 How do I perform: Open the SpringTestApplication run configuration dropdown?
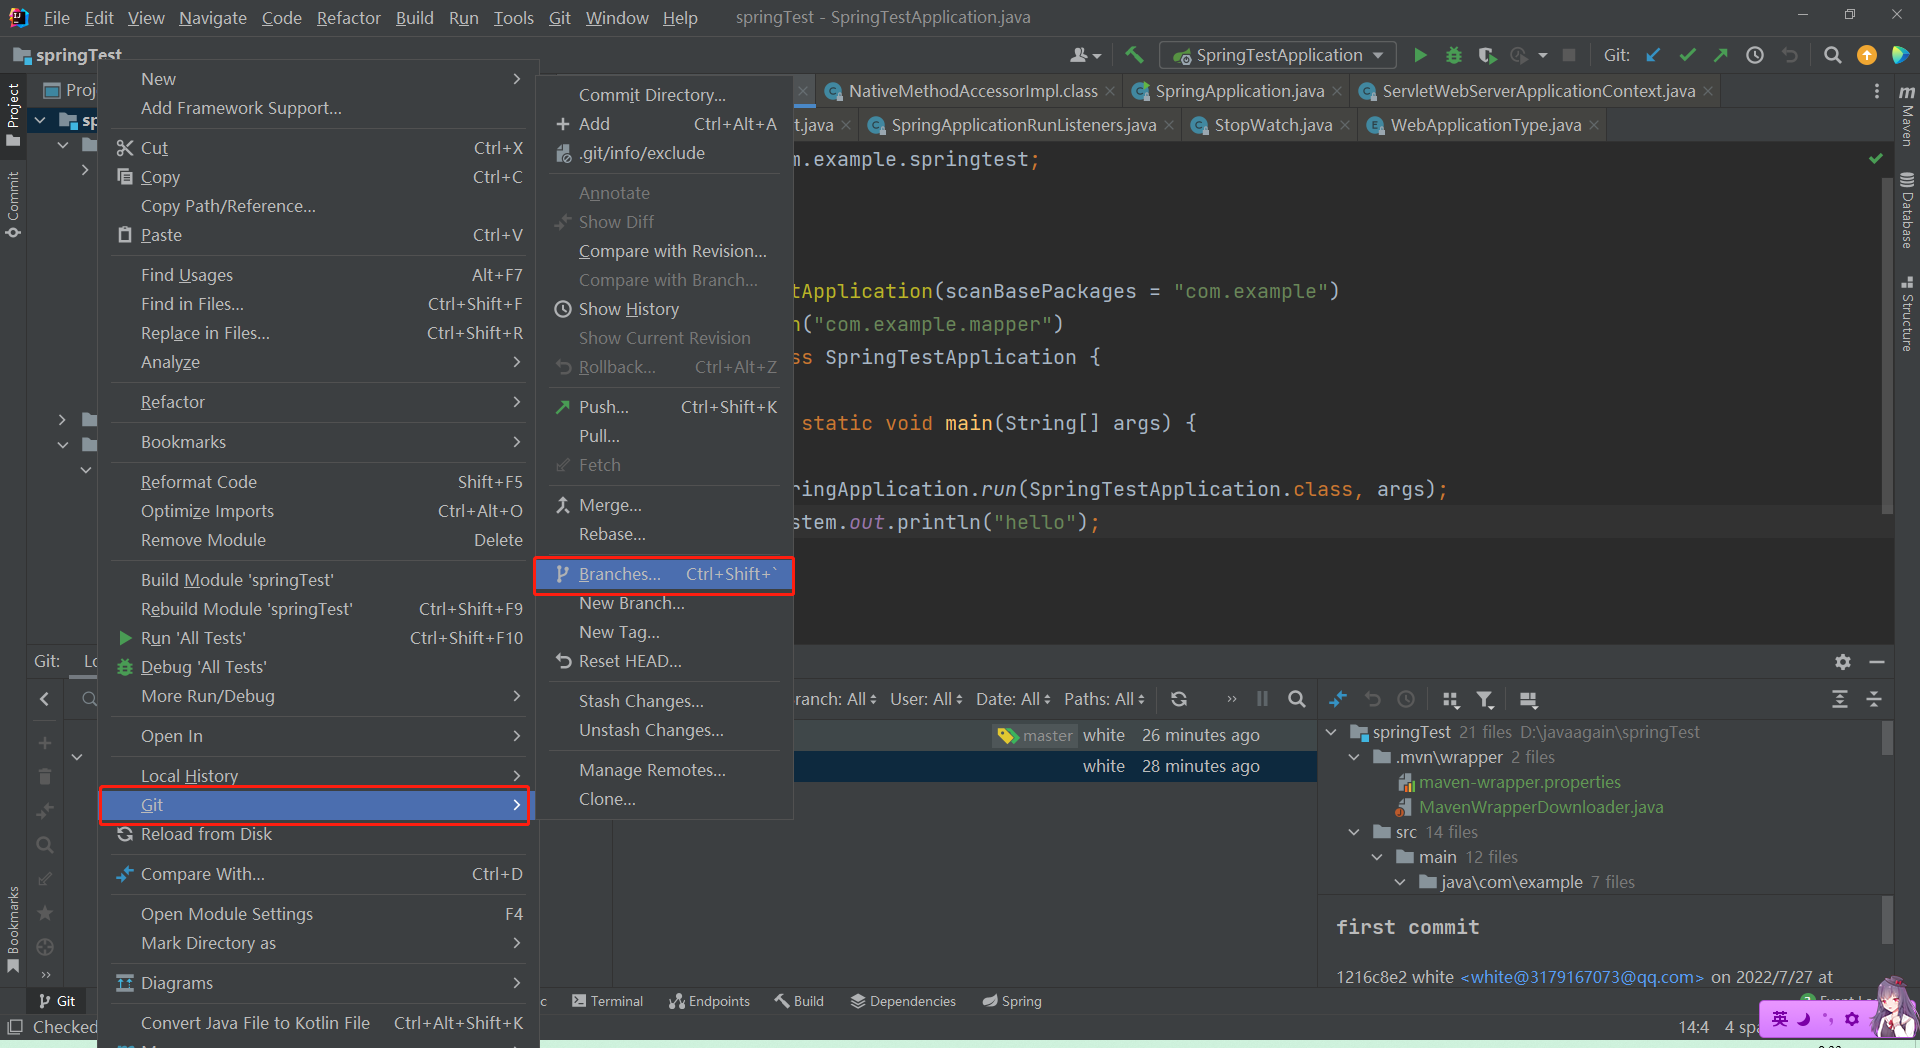[1276, 55]
